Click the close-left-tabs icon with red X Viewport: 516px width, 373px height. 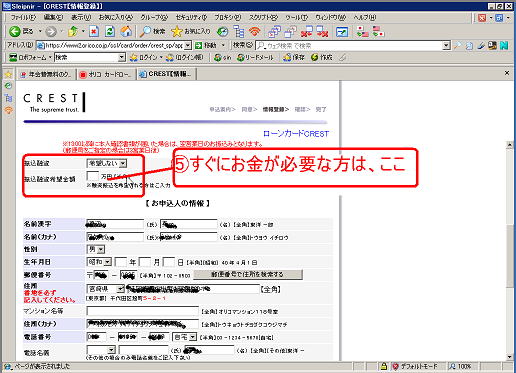(x=306, y=32)
